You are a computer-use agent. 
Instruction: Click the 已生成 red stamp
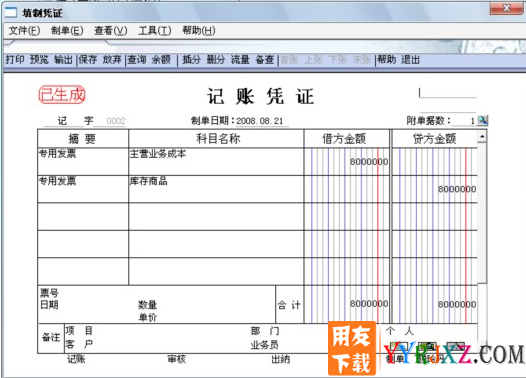62,95
